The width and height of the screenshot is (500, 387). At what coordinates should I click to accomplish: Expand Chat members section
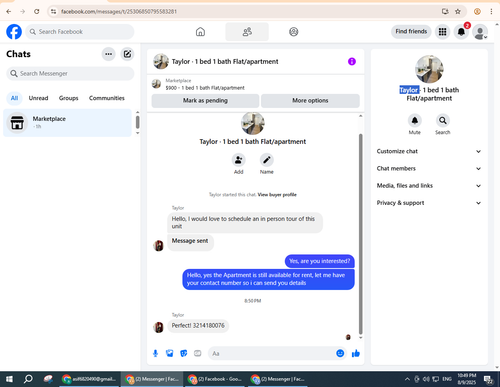[429, 168]
